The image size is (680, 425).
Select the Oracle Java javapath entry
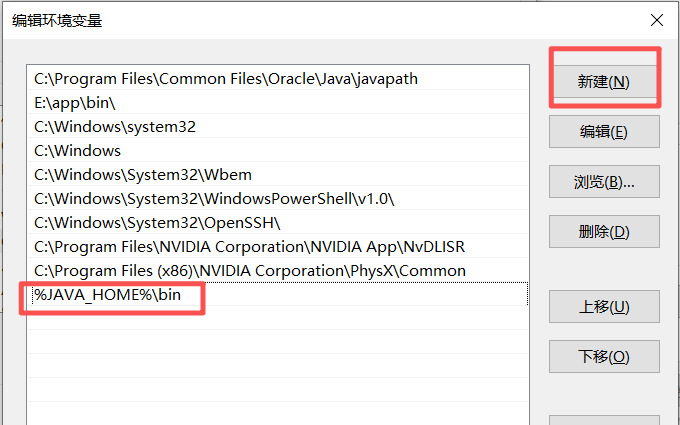pyautogui.click(x=278, y=78)
